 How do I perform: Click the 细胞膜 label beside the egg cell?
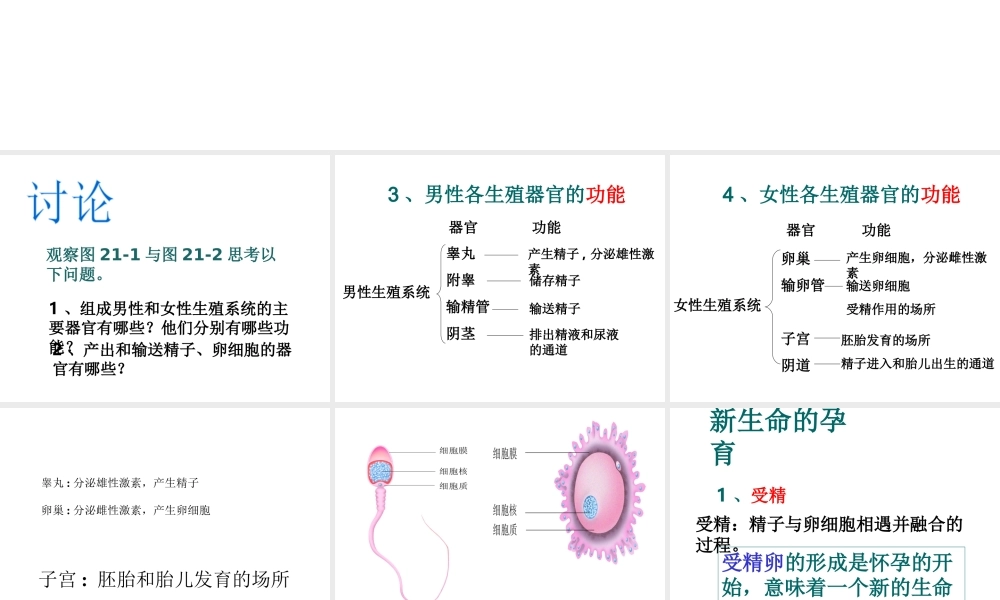click(505, 453)
